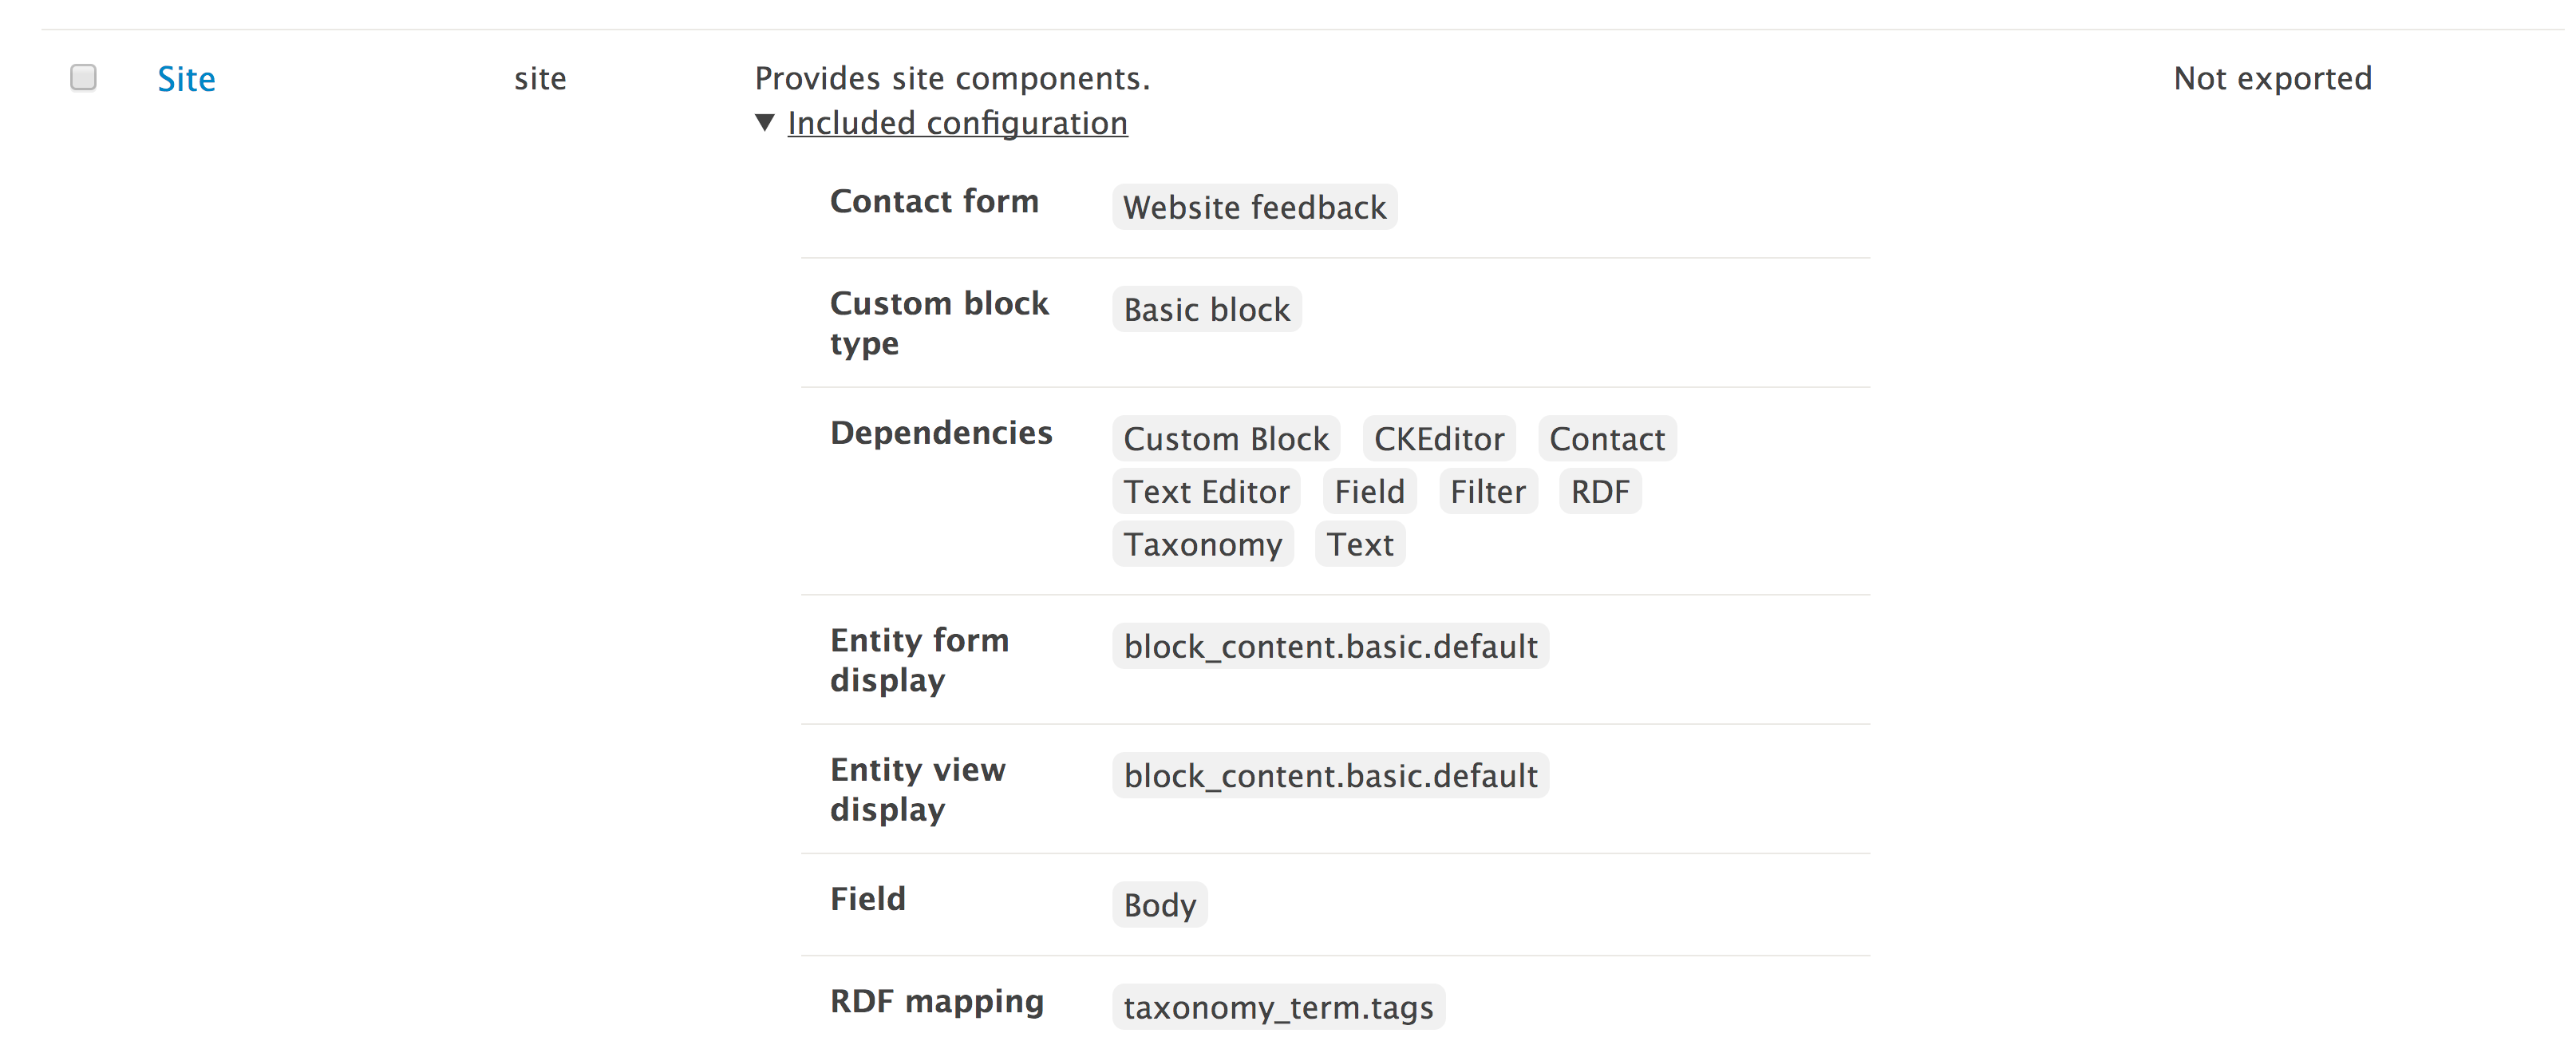Screen dimensions: 2576x1049
Task: Click the Basic block tag
Action: (1206, 309)
